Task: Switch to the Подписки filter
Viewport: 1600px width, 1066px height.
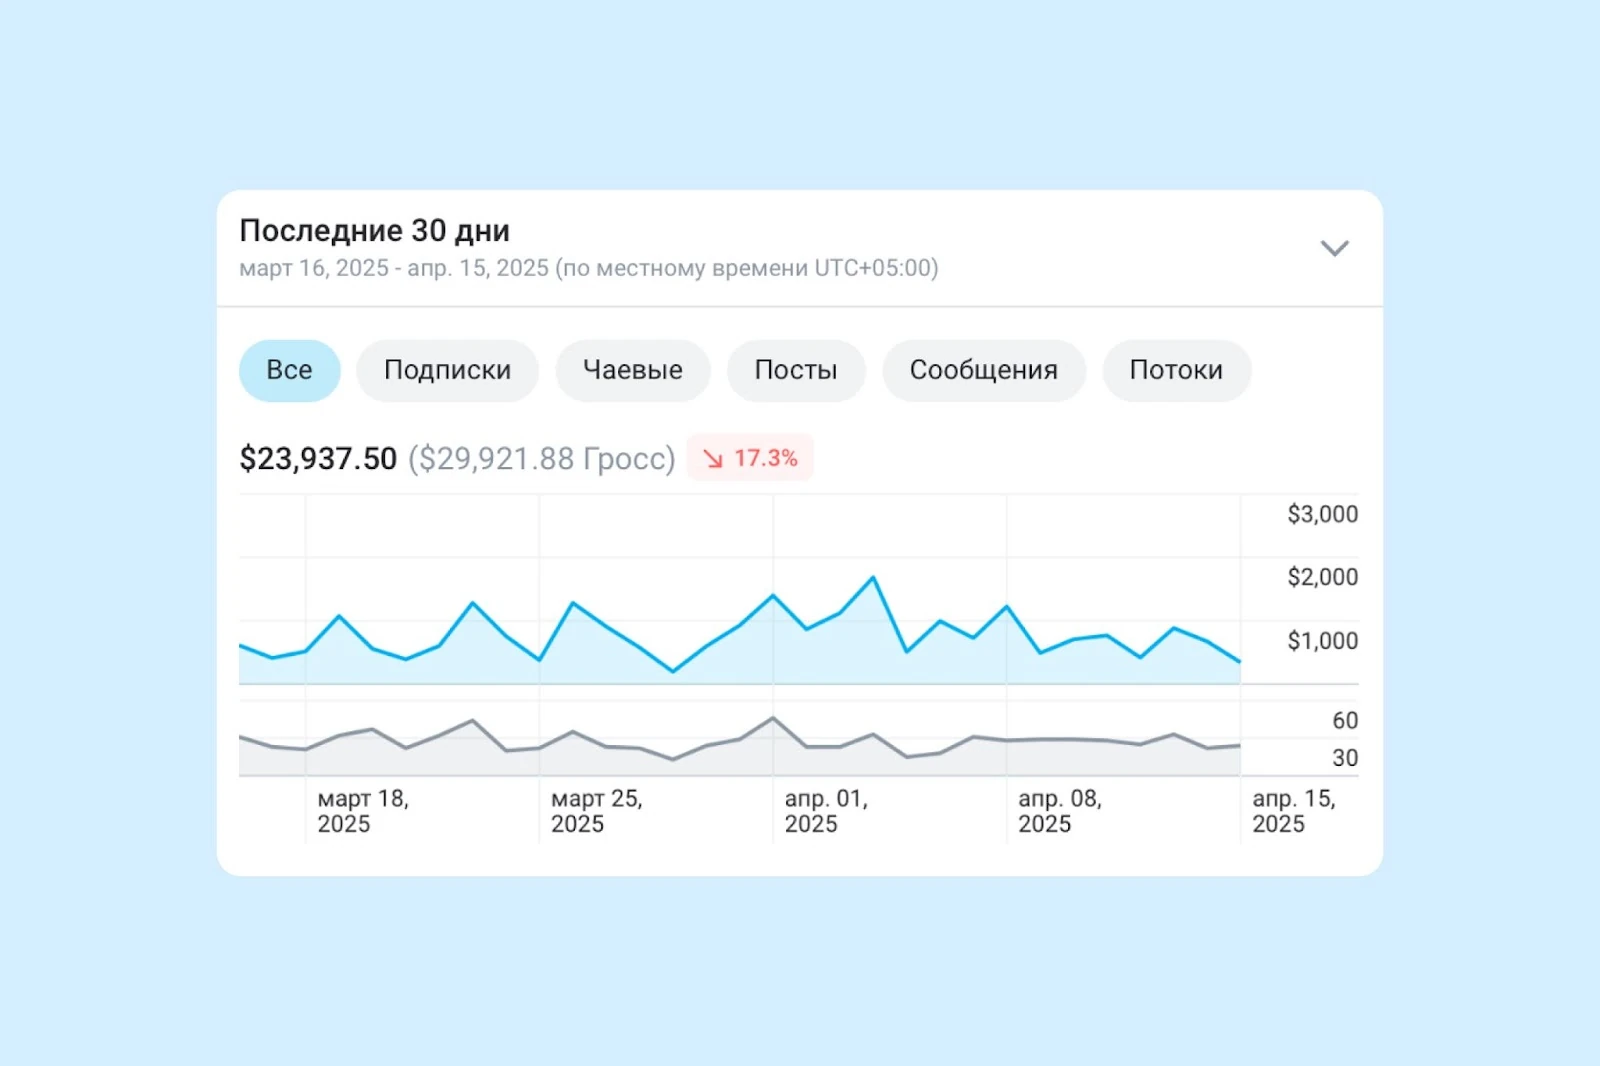Action: 447,371
